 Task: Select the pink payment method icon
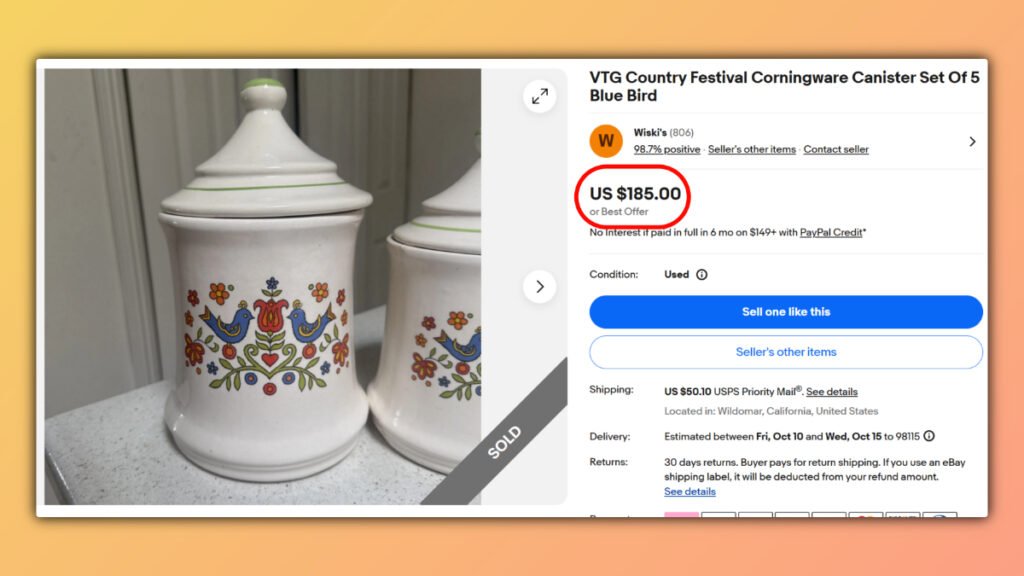pyautogui.click(x=681, y=518)
